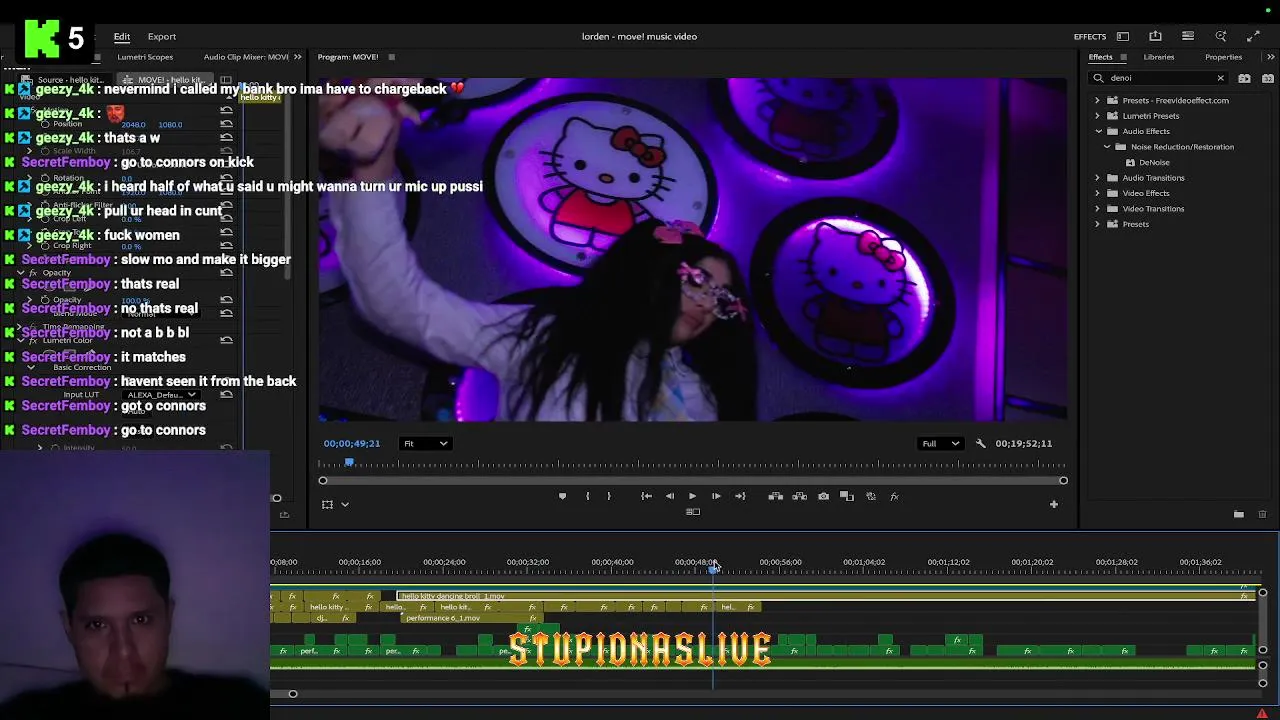This screenshot has width=1280, height=720.
Task: Toggle fullscreen arrows icon in header
Action: 1253,37
